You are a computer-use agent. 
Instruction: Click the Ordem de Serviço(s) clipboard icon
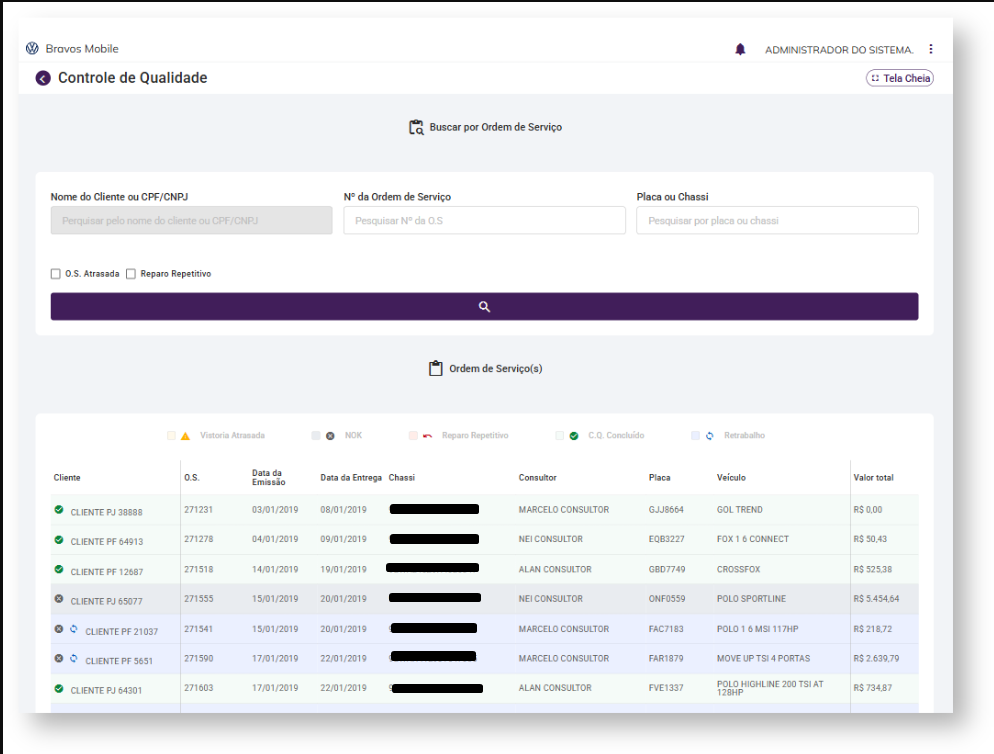pyautogui.click(x=436, y=368)
